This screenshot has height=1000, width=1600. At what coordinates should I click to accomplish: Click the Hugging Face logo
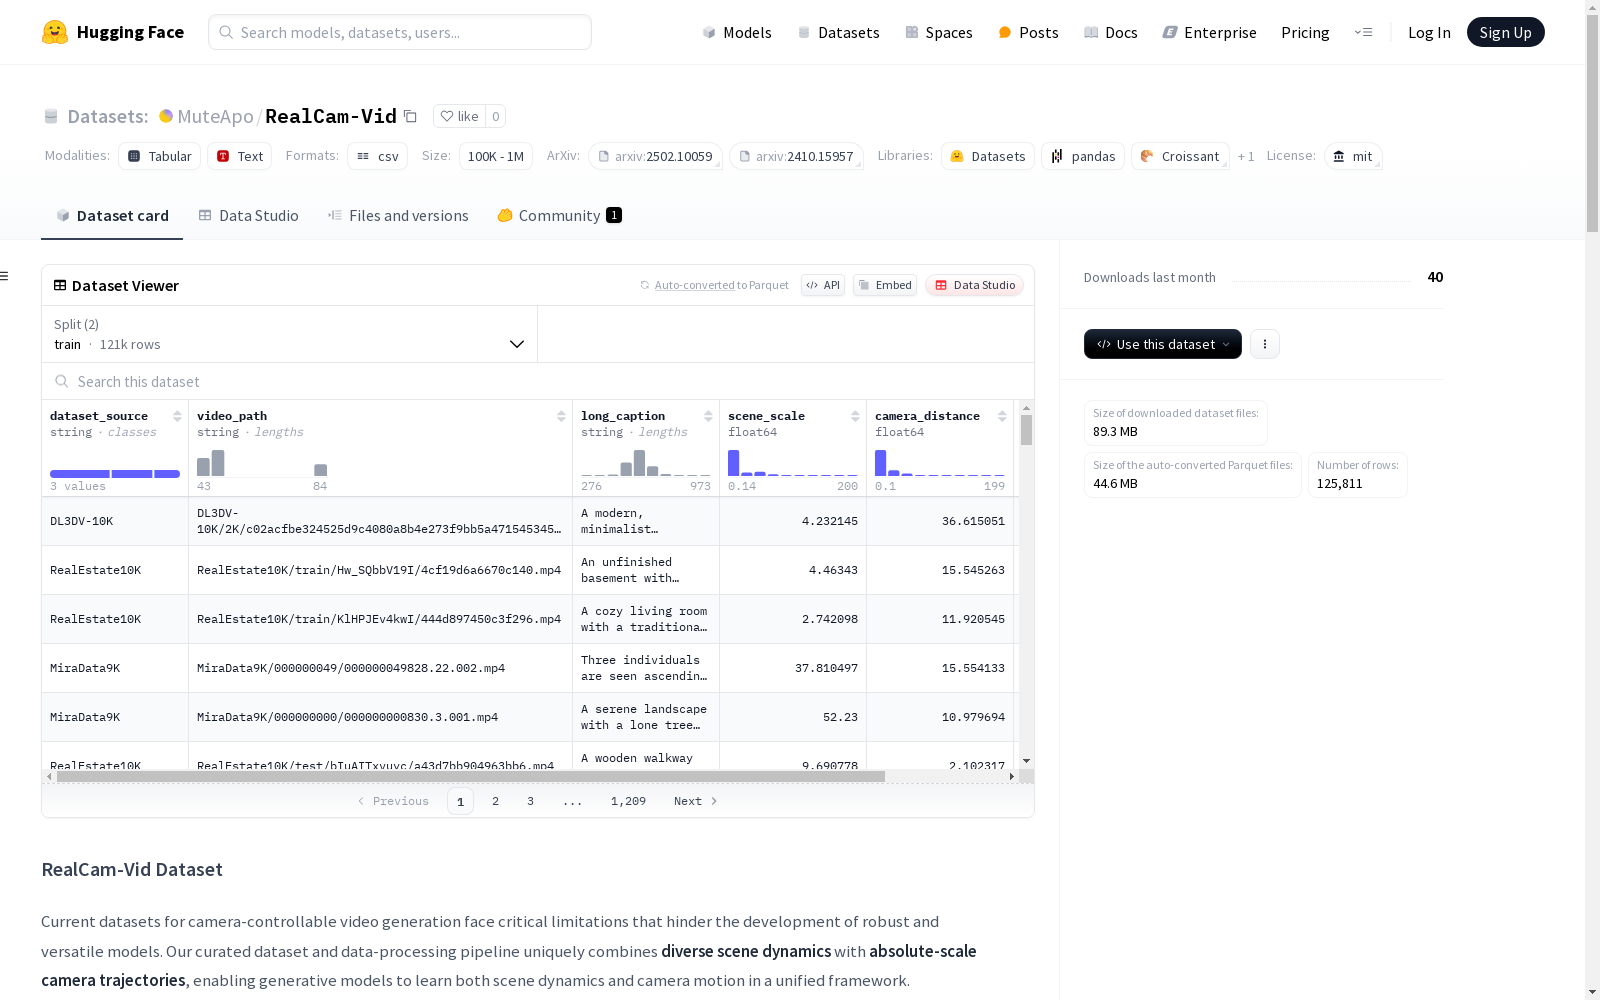coord(113,32)
